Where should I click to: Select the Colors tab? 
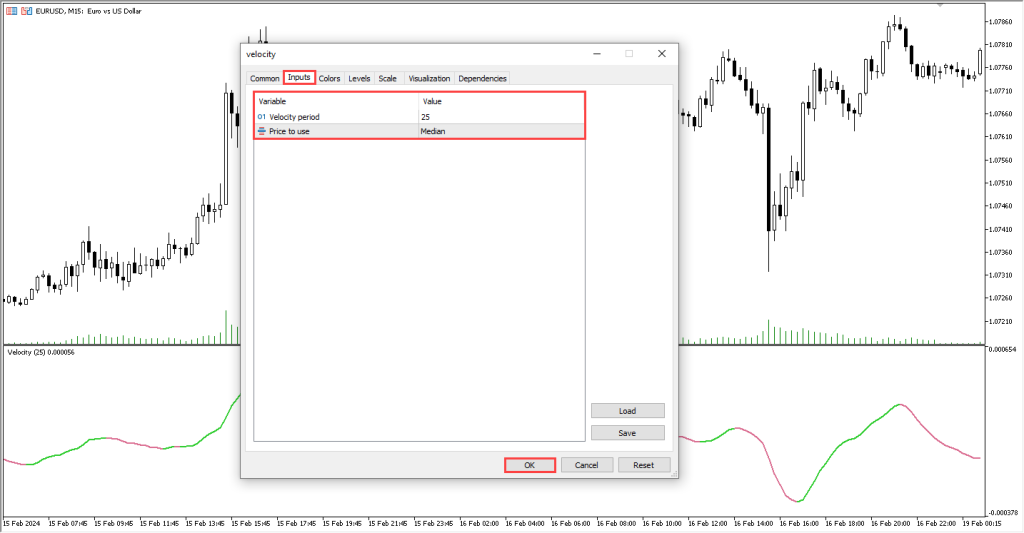pos(329,78)
